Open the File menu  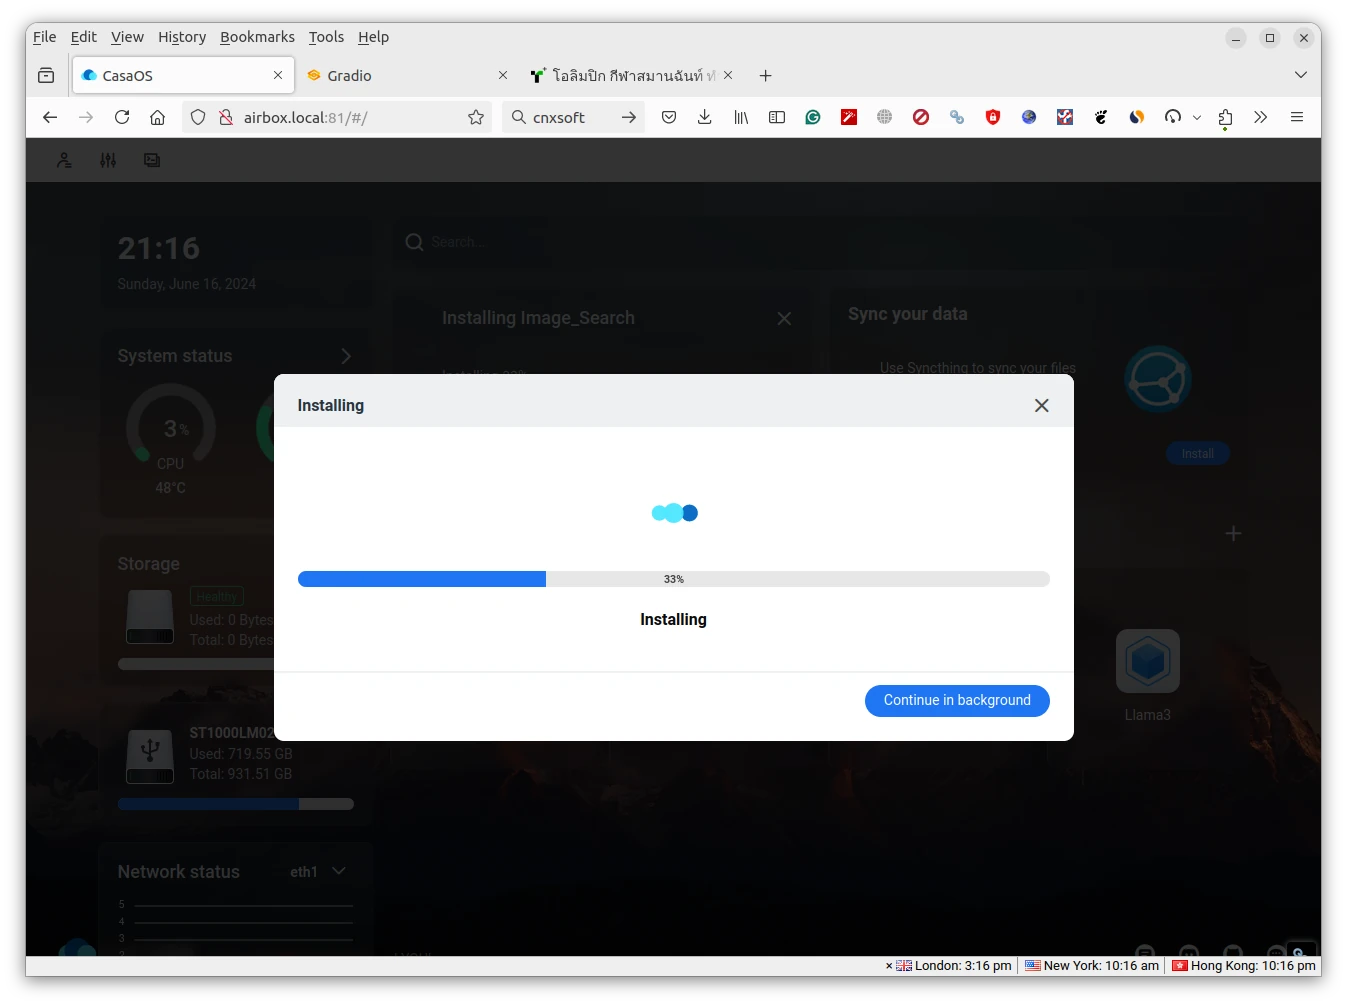45,37
